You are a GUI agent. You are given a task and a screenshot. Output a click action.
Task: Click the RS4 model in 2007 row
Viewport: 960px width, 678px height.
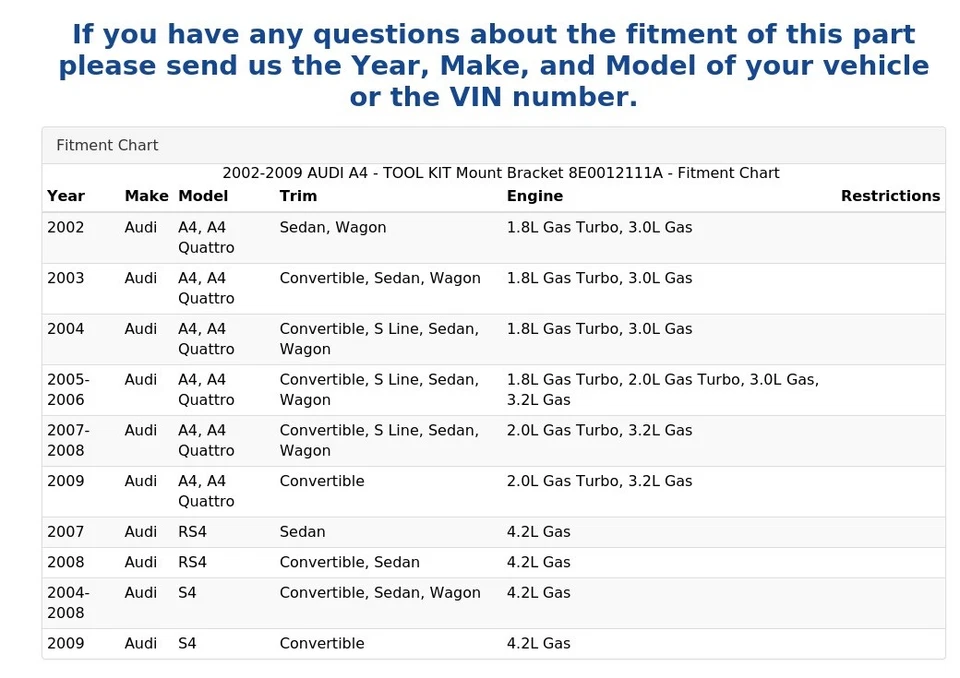[x=192, y=532]
